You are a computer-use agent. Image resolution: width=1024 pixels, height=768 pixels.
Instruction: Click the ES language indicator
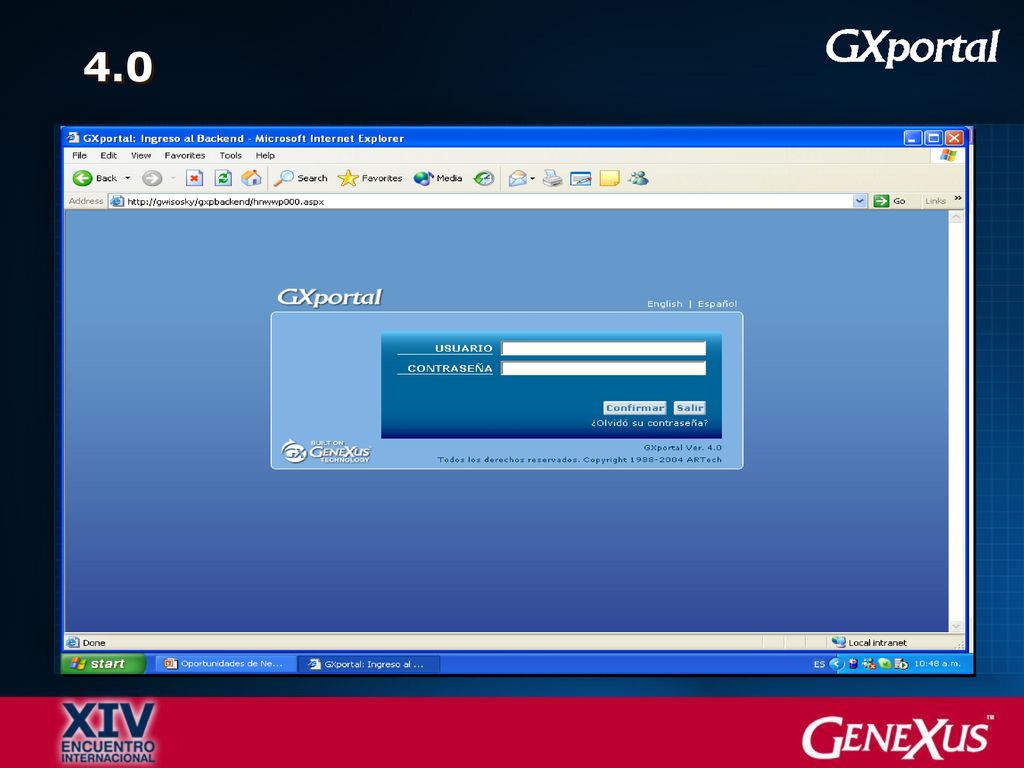pyautogui.click(x=819, y=664)
